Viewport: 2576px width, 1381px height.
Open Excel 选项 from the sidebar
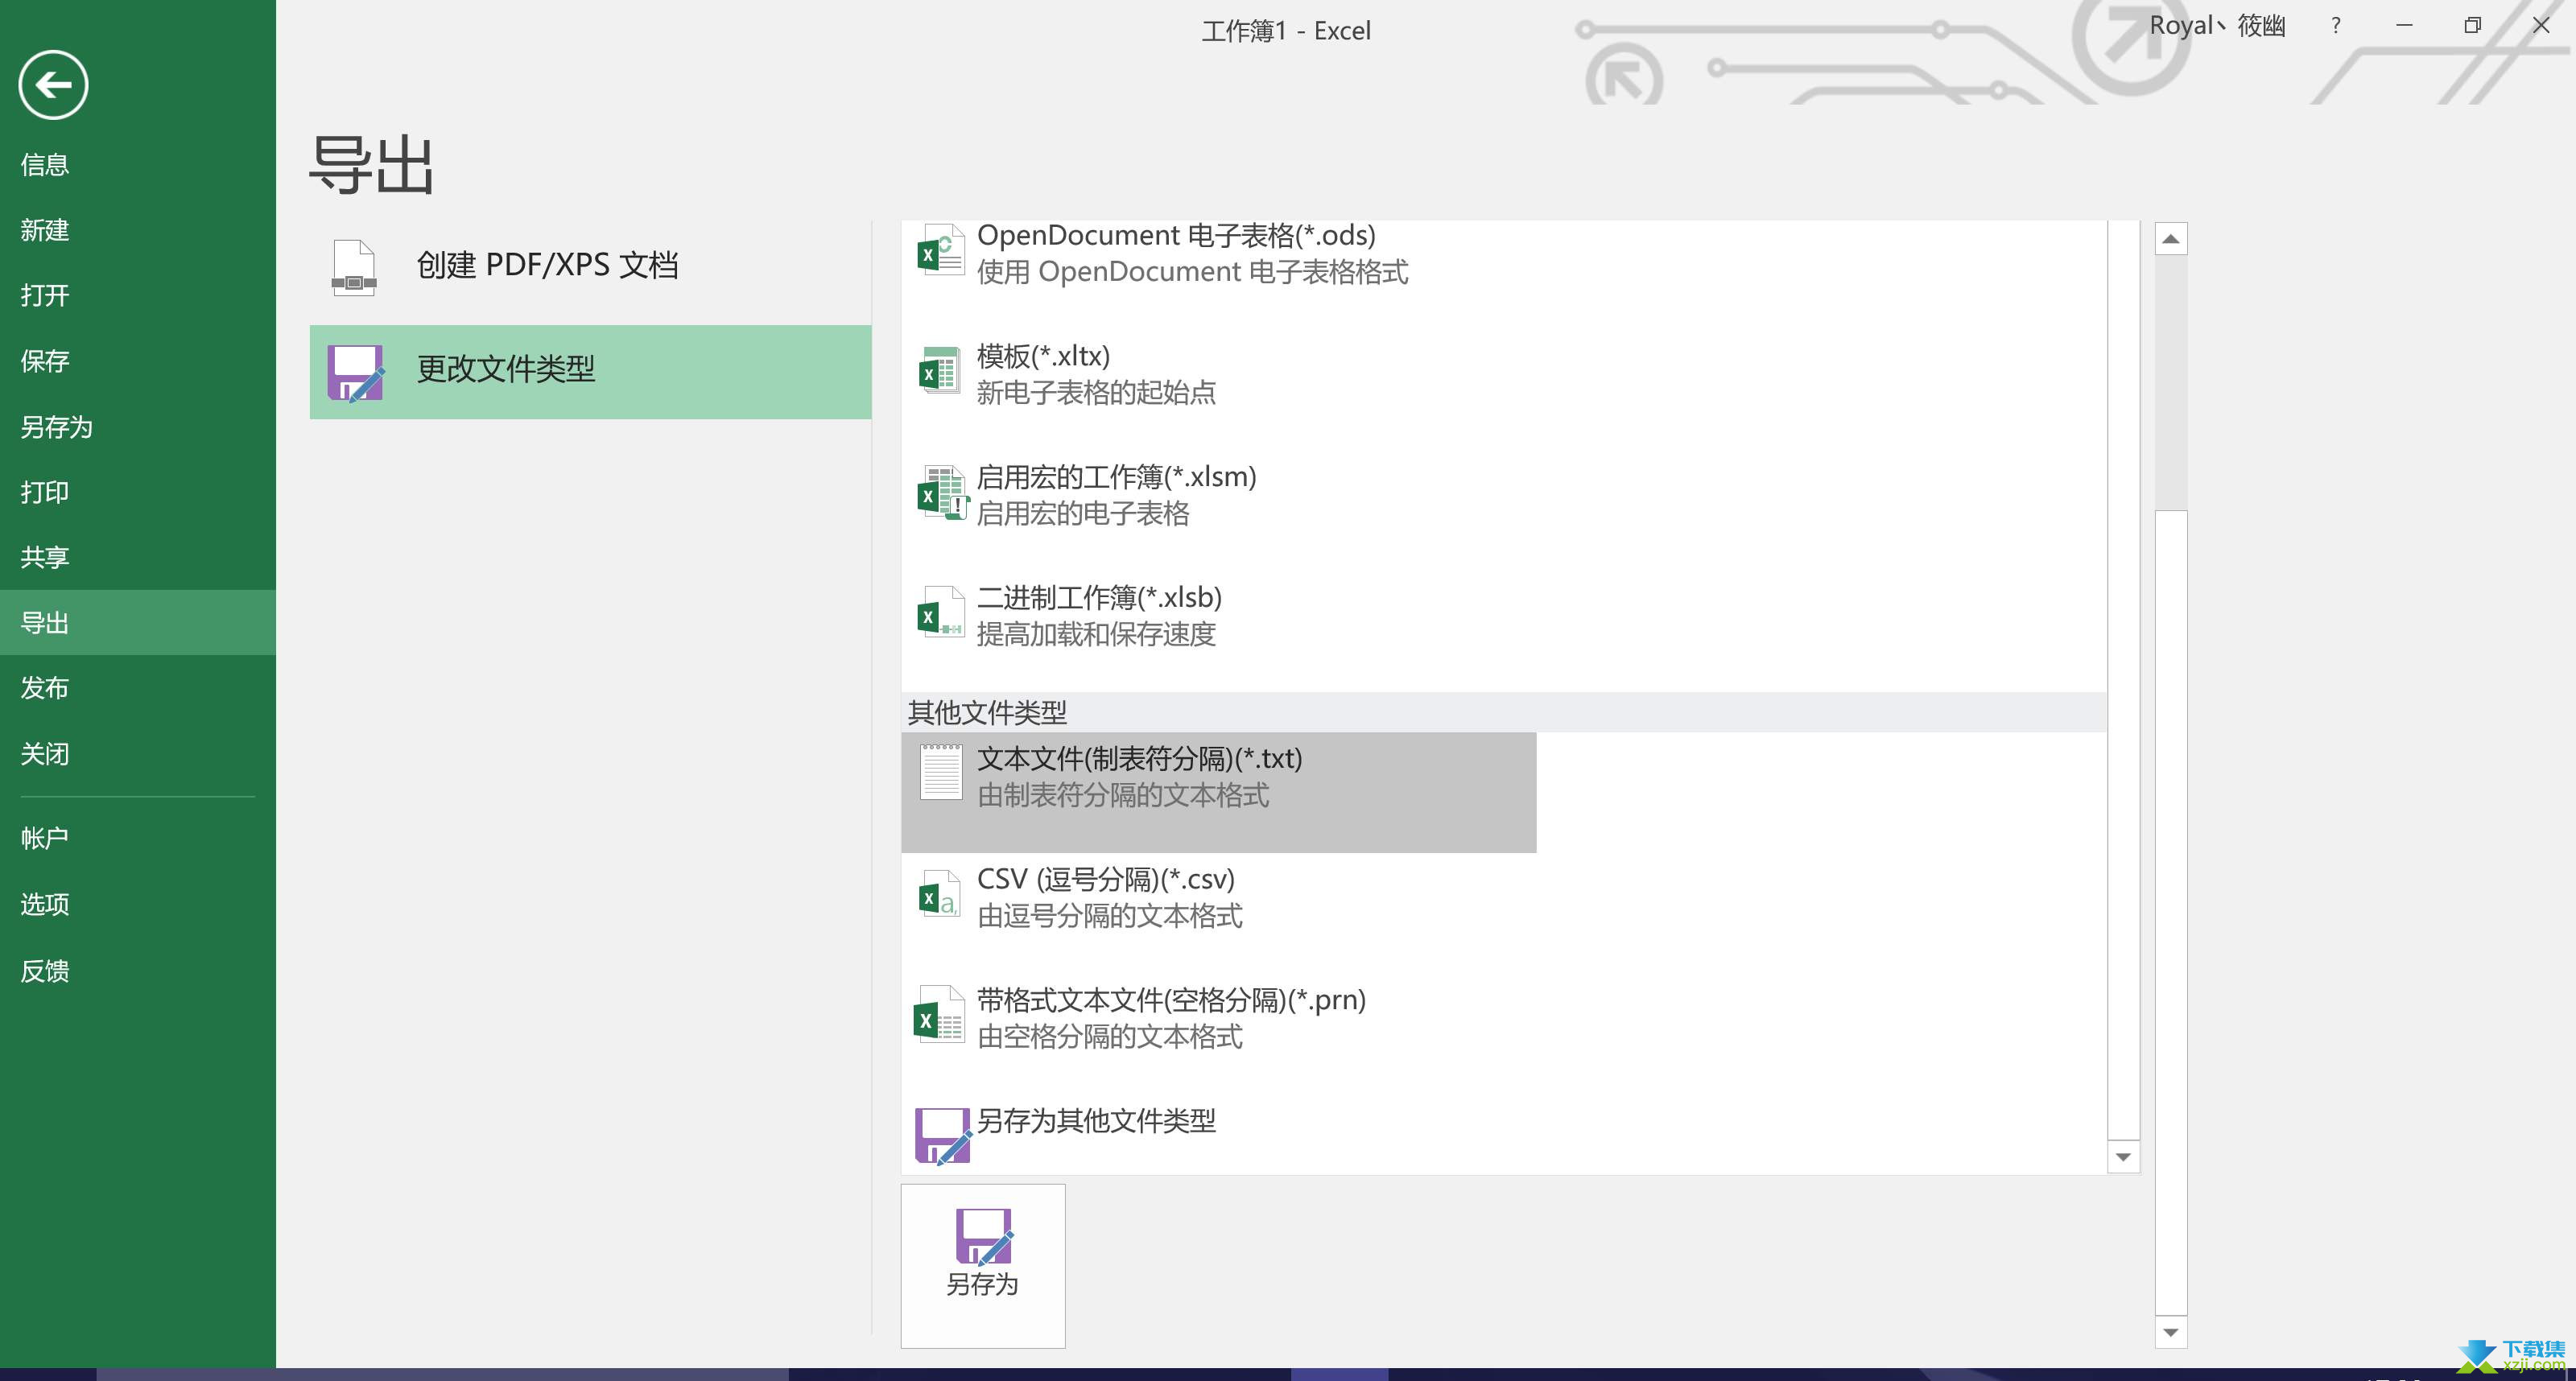click(138, 904)
